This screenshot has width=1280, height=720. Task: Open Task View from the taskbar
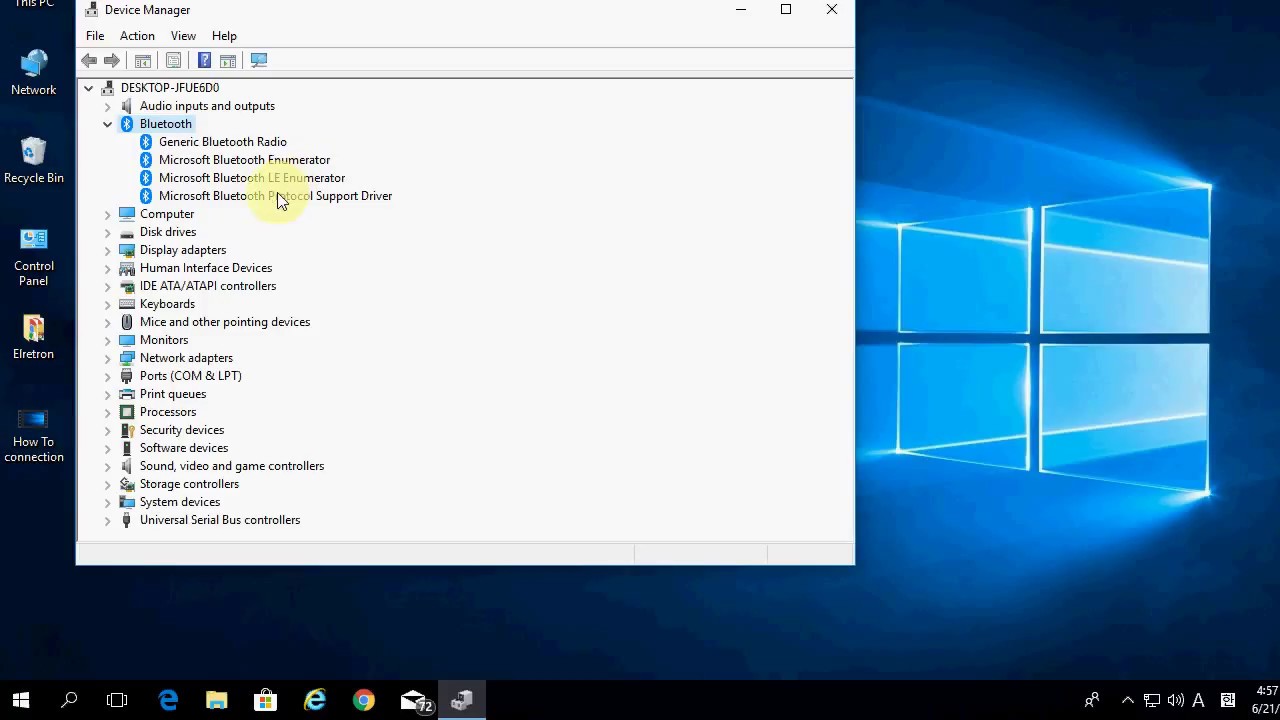point(117,700)
